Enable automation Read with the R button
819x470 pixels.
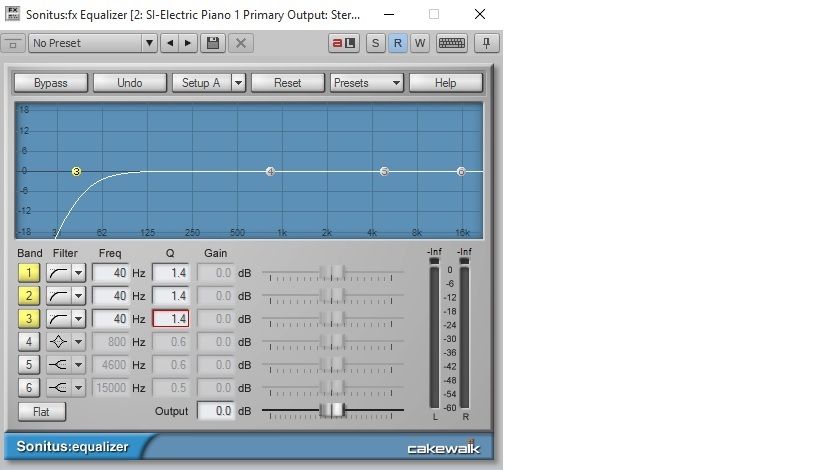click(x=397, y=43)
